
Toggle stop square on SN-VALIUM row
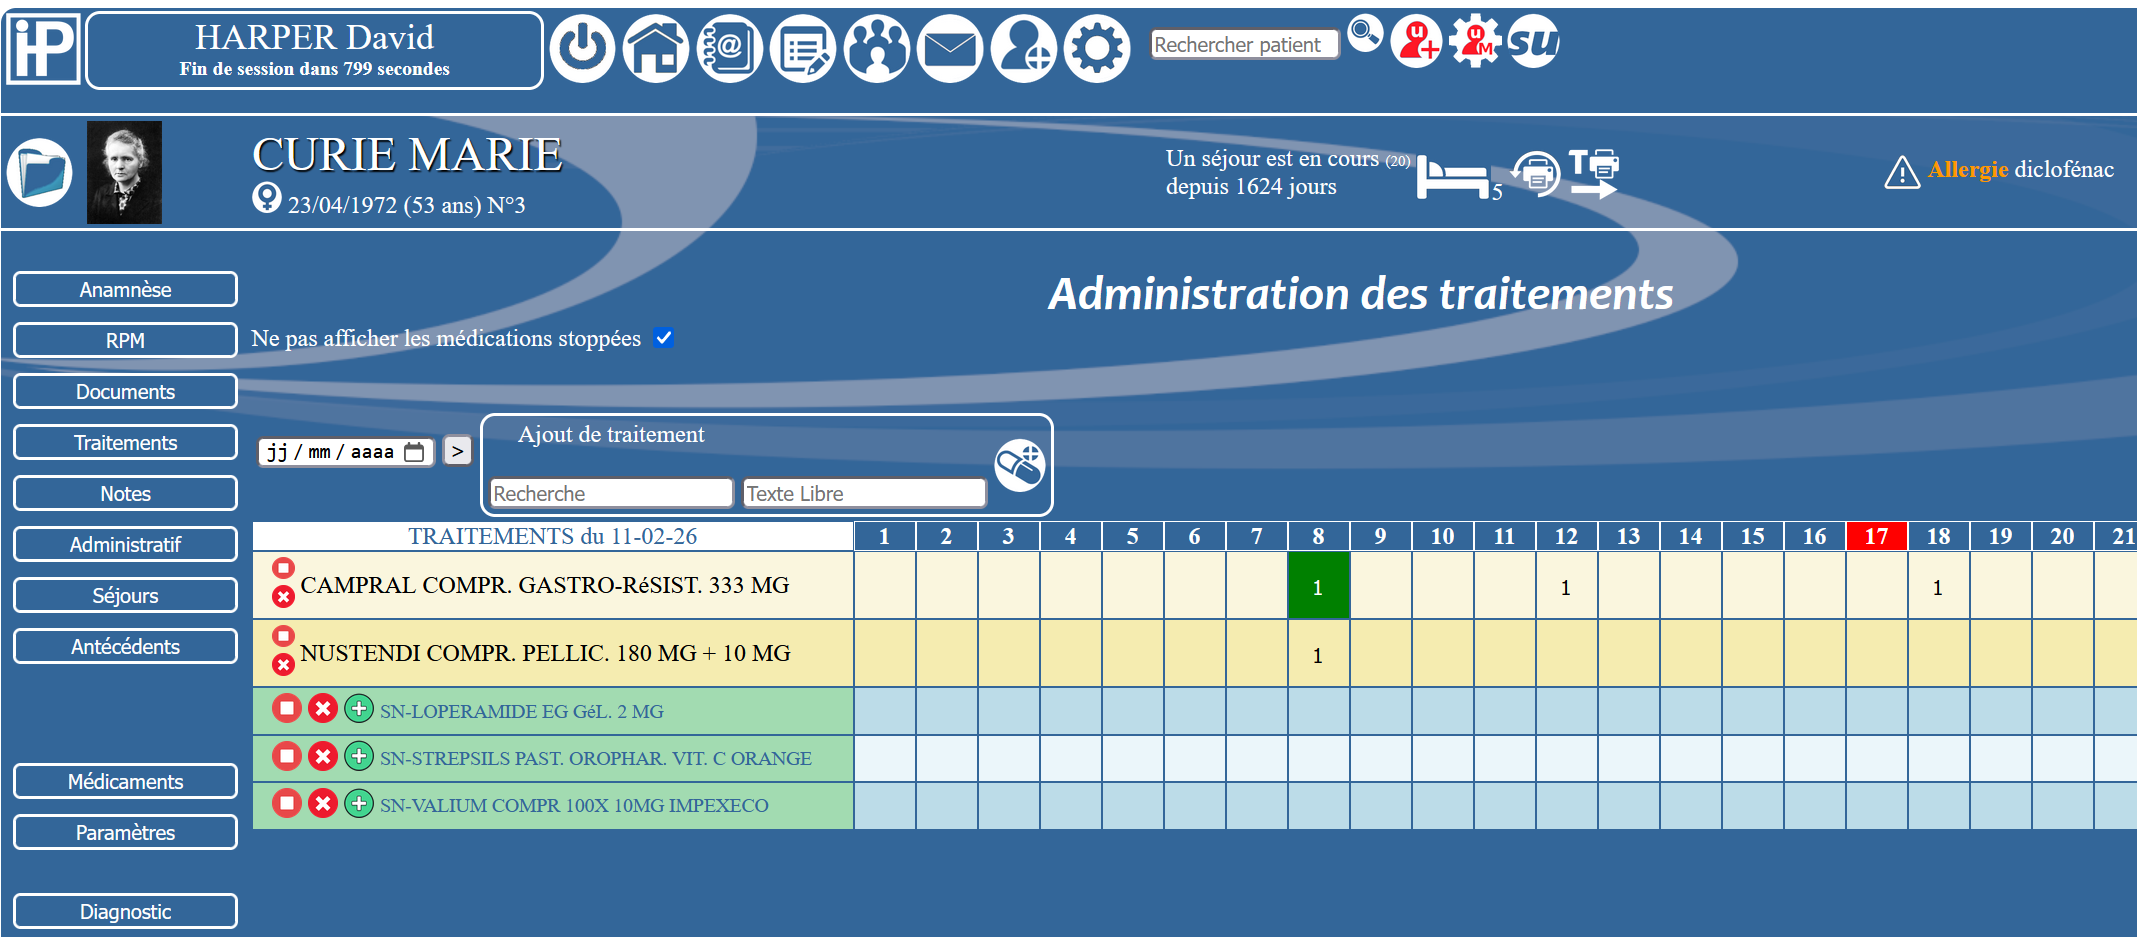[287, 803]
